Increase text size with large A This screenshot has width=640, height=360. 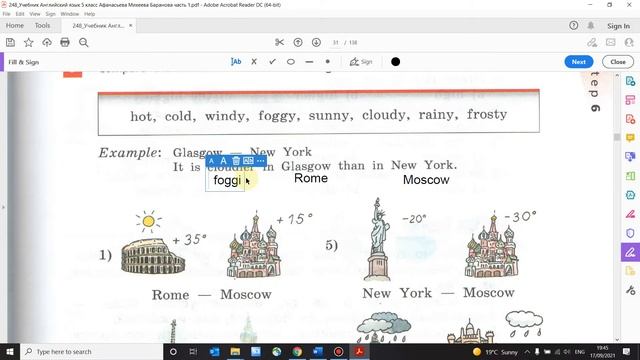click(x=223, y=161)
